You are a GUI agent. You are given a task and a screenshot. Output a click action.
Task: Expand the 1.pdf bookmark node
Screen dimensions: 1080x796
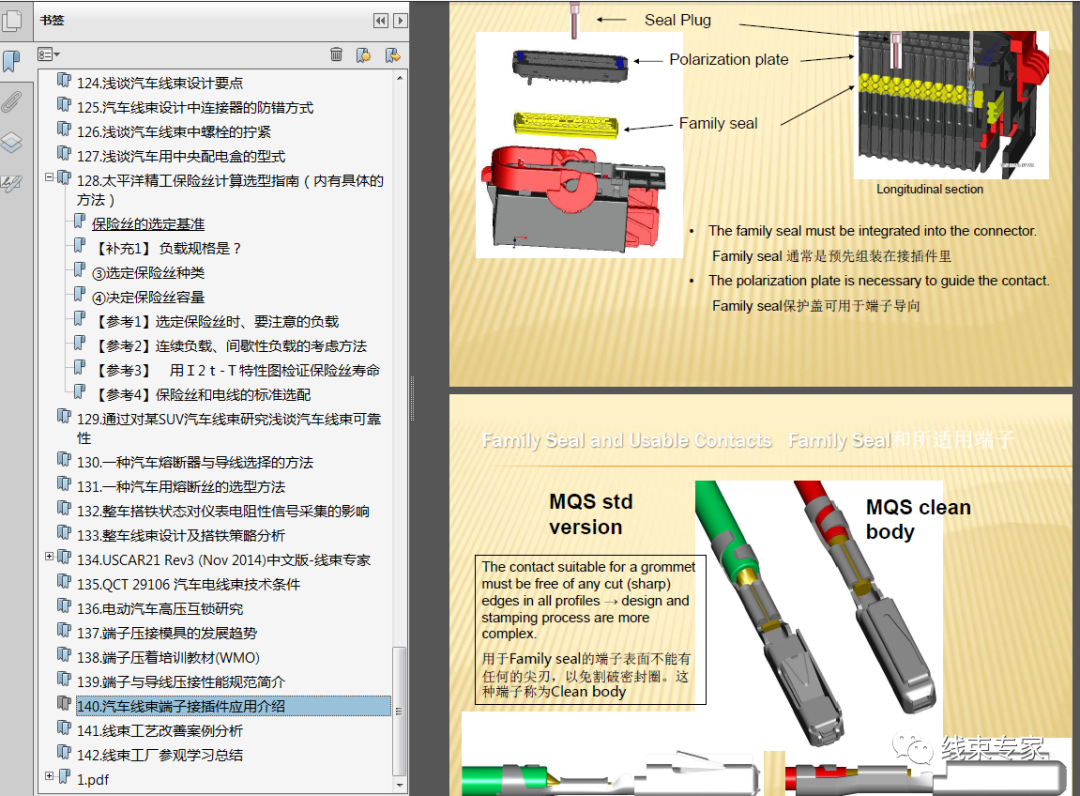[49, 774]
